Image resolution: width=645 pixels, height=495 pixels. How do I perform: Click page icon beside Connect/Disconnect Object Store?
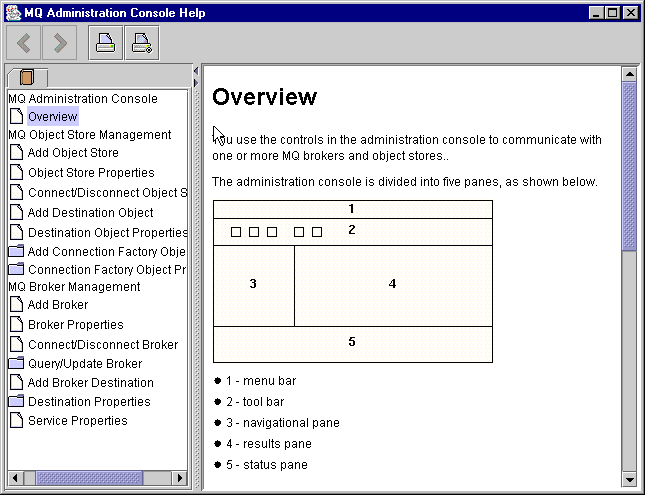click(16, 192)
